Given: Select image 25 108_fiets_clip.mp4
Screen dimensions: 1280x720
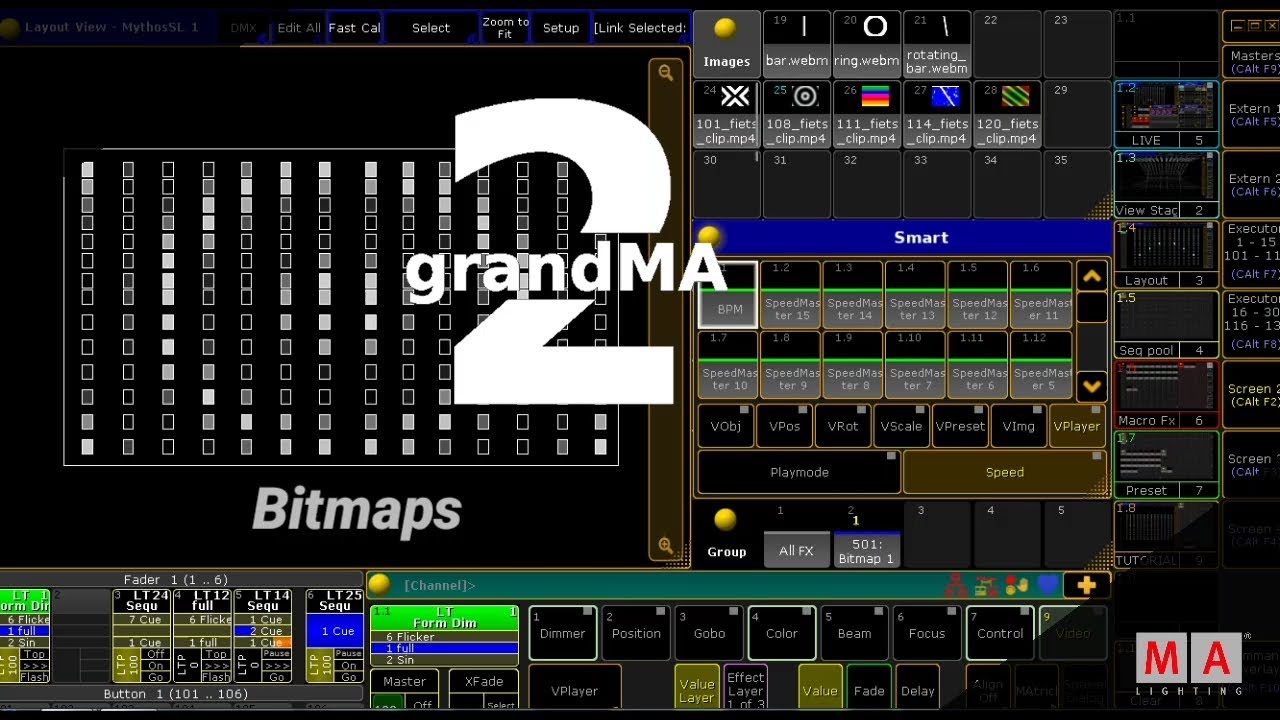Looking at the screenshot, I should [x=797, y=114].
